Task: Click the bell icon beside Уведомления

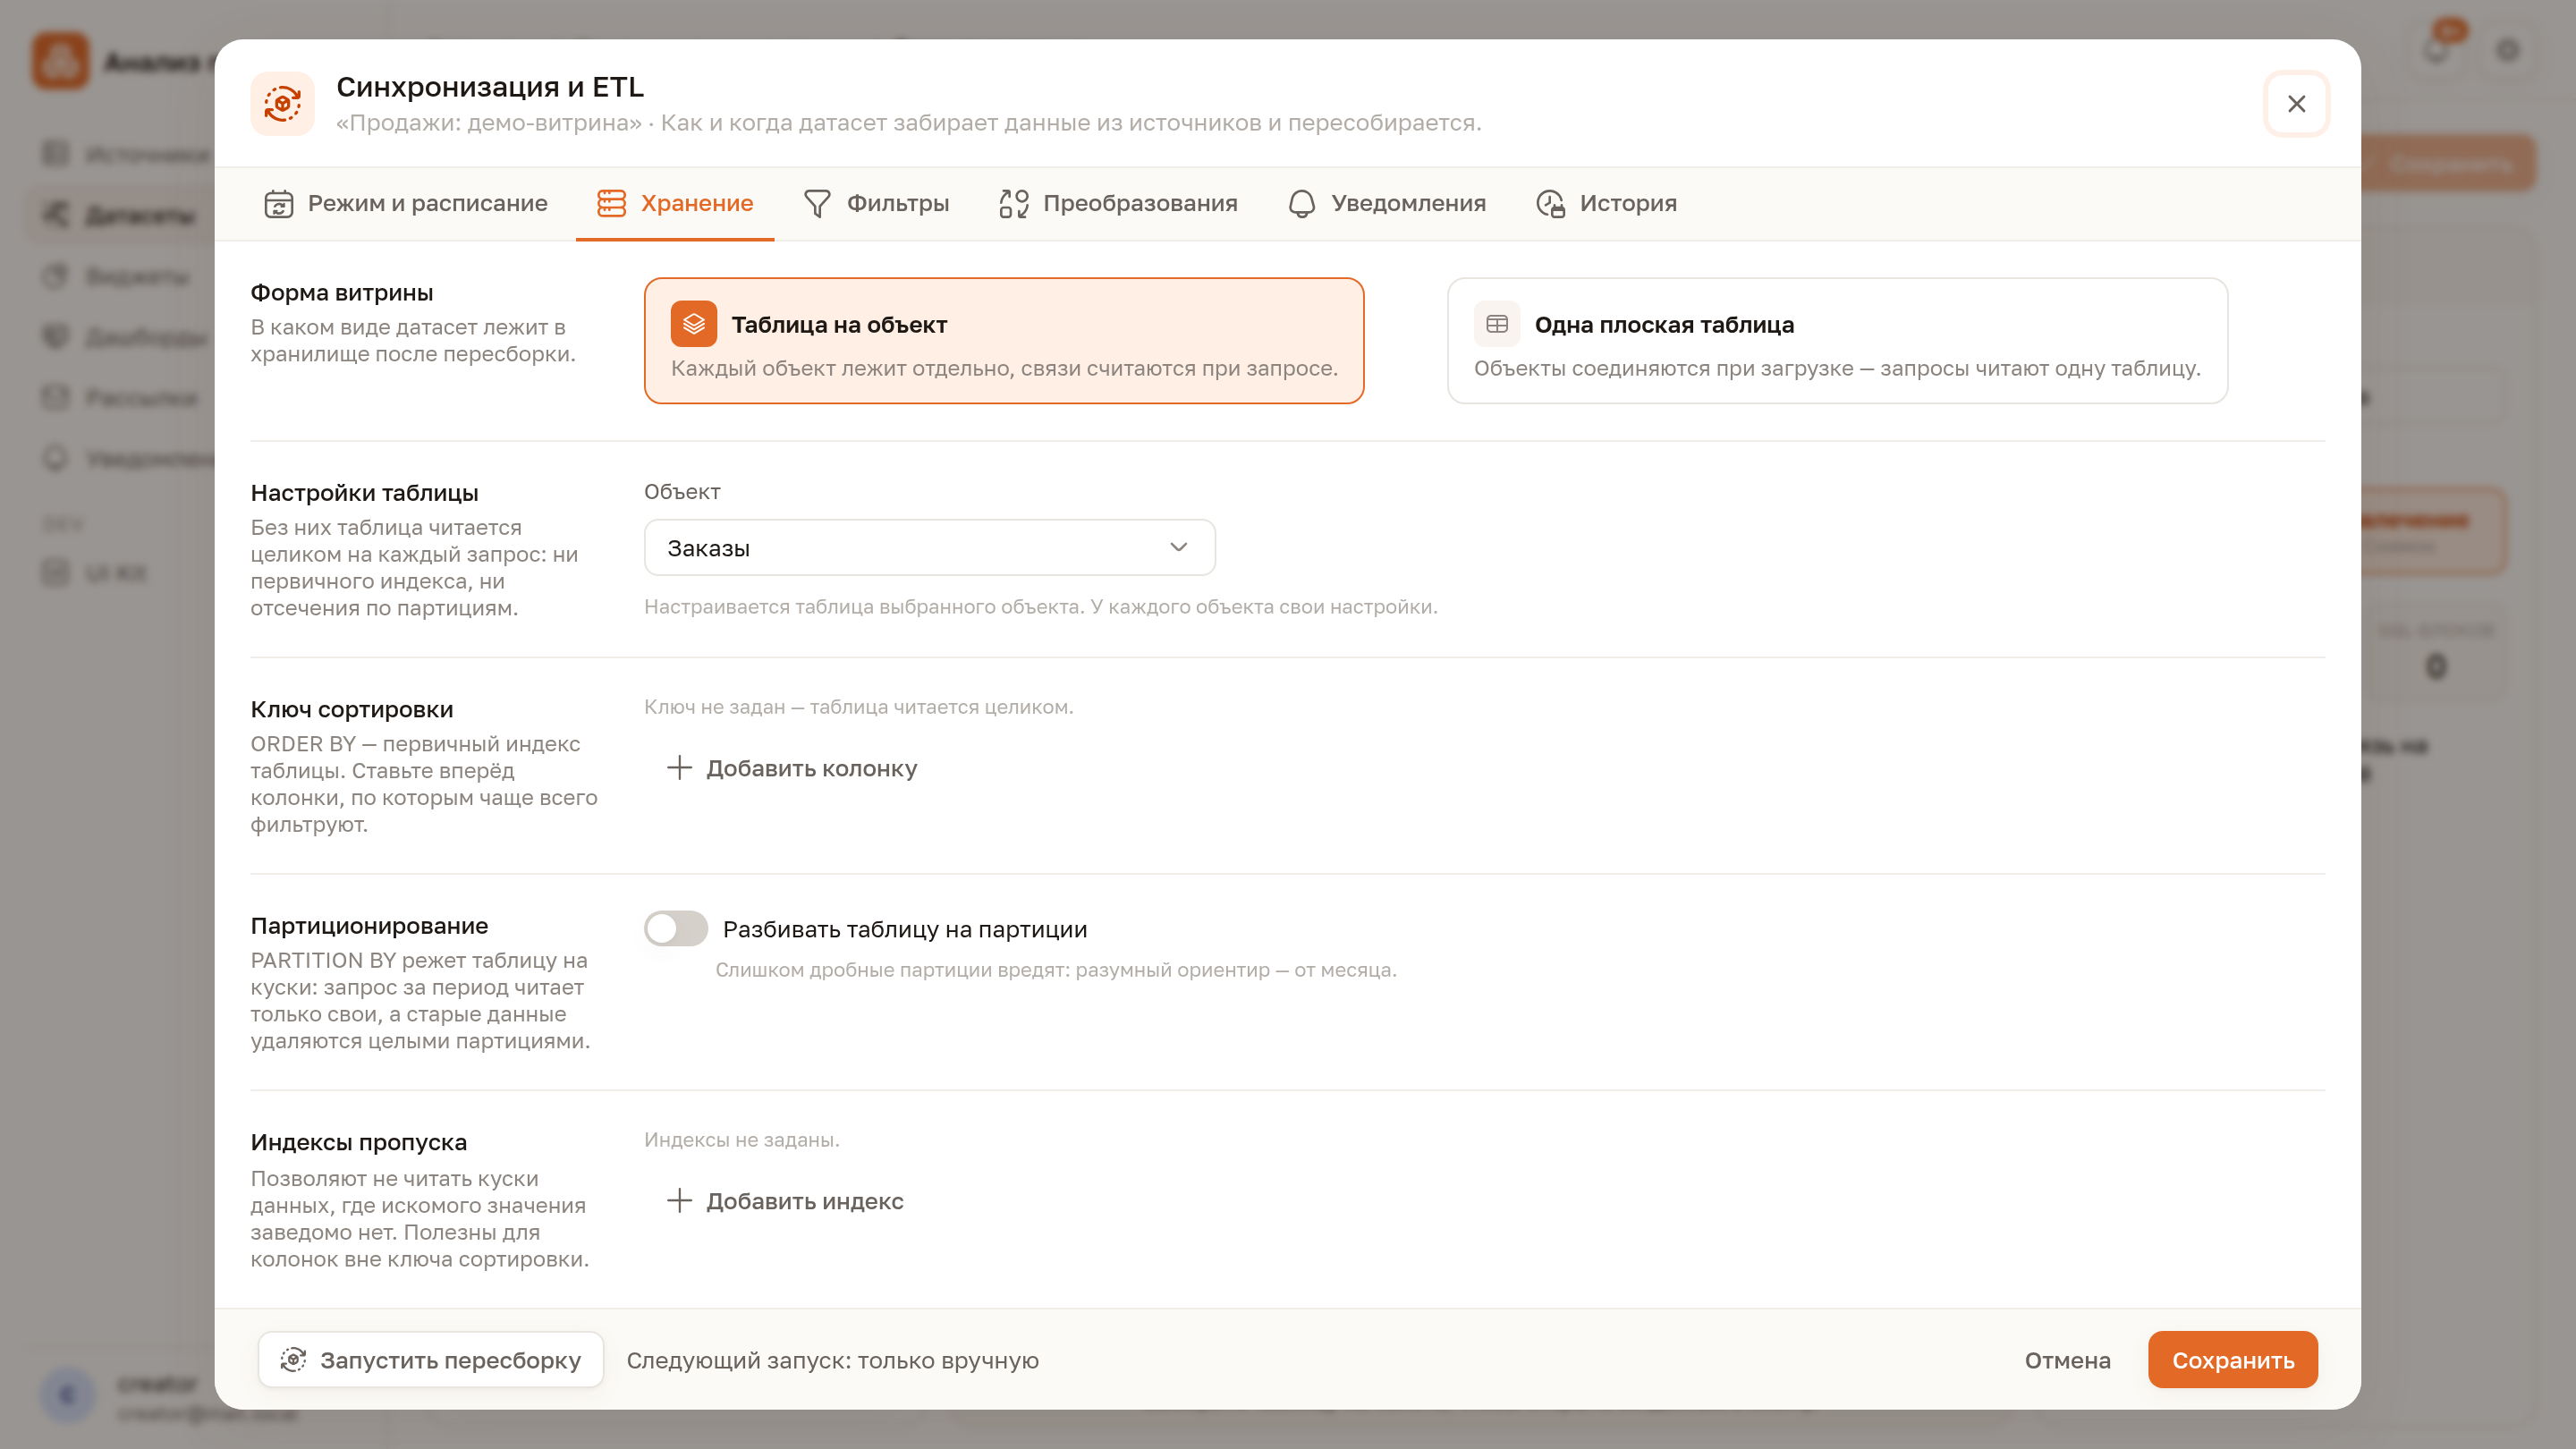Action: (1302, 203)
